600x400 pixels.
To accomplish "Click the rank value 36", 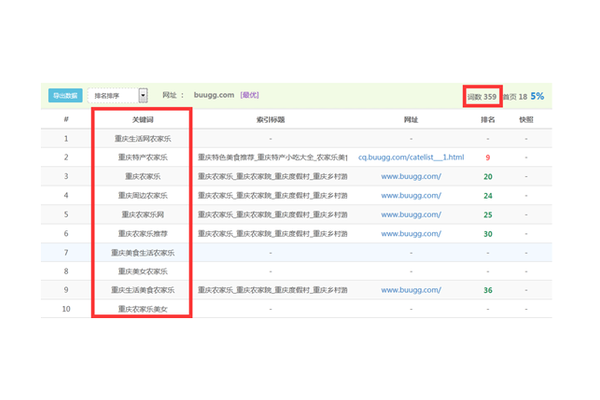I will [x=488, y=291].
